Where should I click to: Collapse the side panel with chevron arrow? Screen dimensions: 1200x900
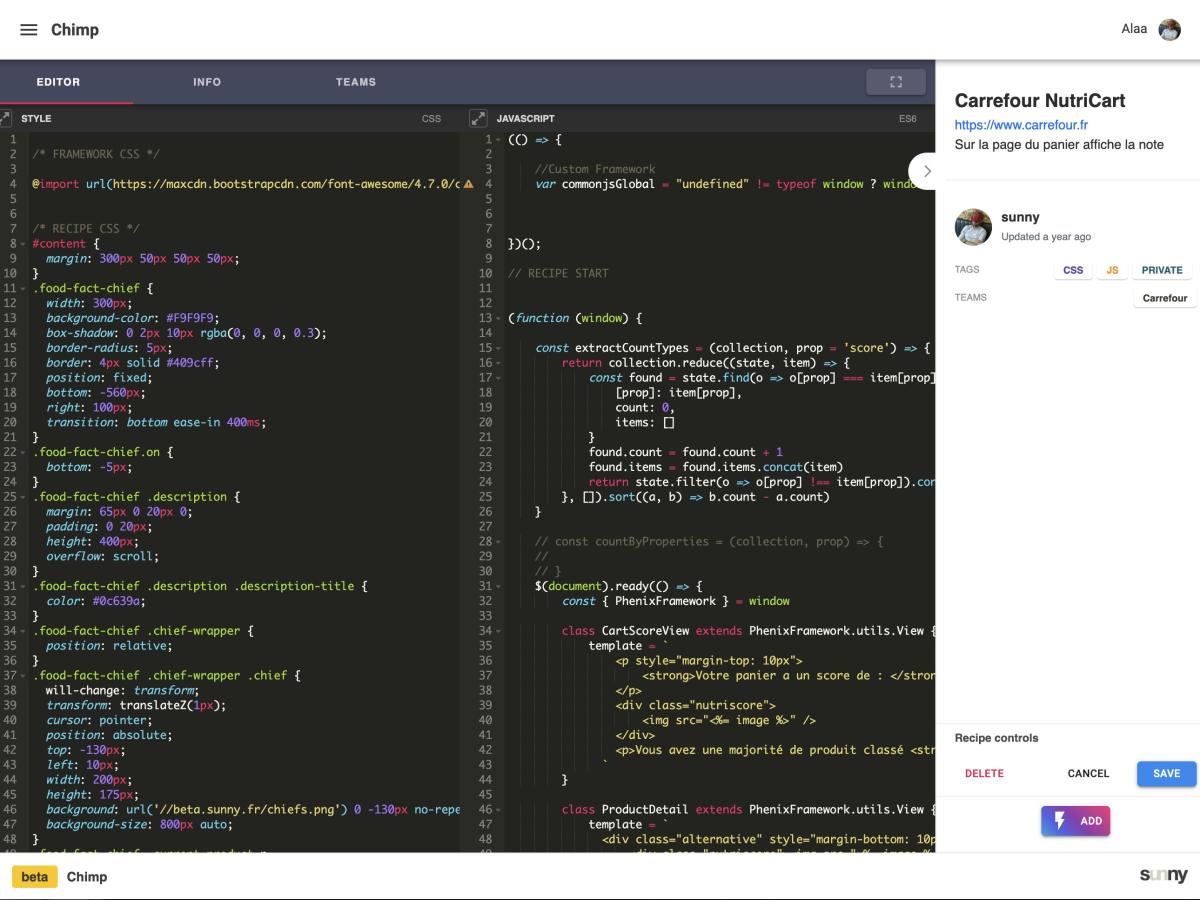(927, 171)
